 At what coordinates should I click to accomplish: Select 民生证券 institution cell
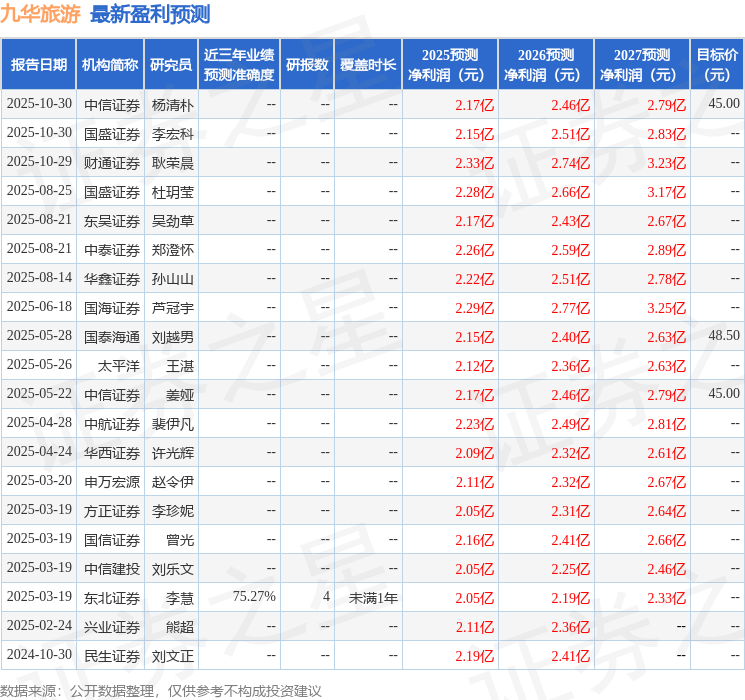112,656
